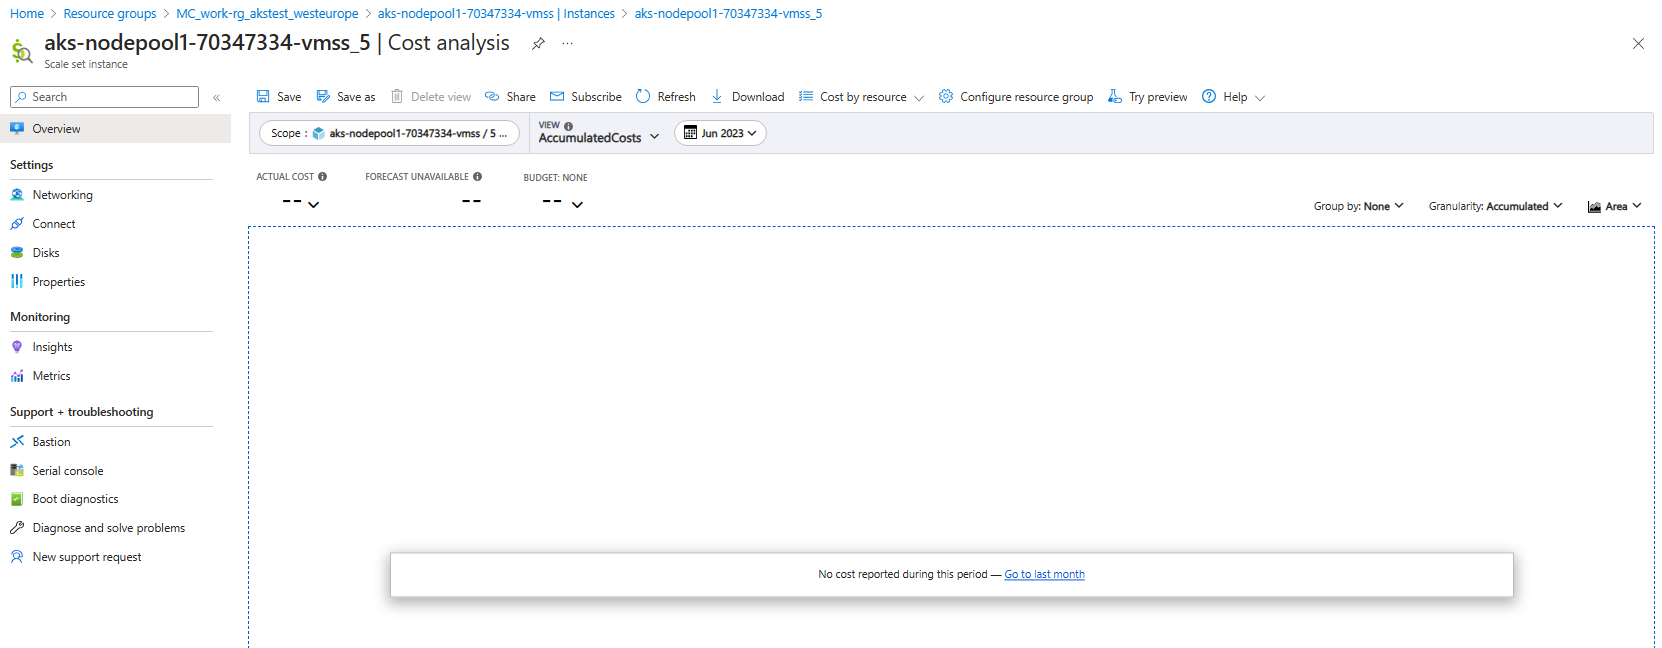Click the Save toolbar icon
The image size is (1662, 648).
[263, 97]
